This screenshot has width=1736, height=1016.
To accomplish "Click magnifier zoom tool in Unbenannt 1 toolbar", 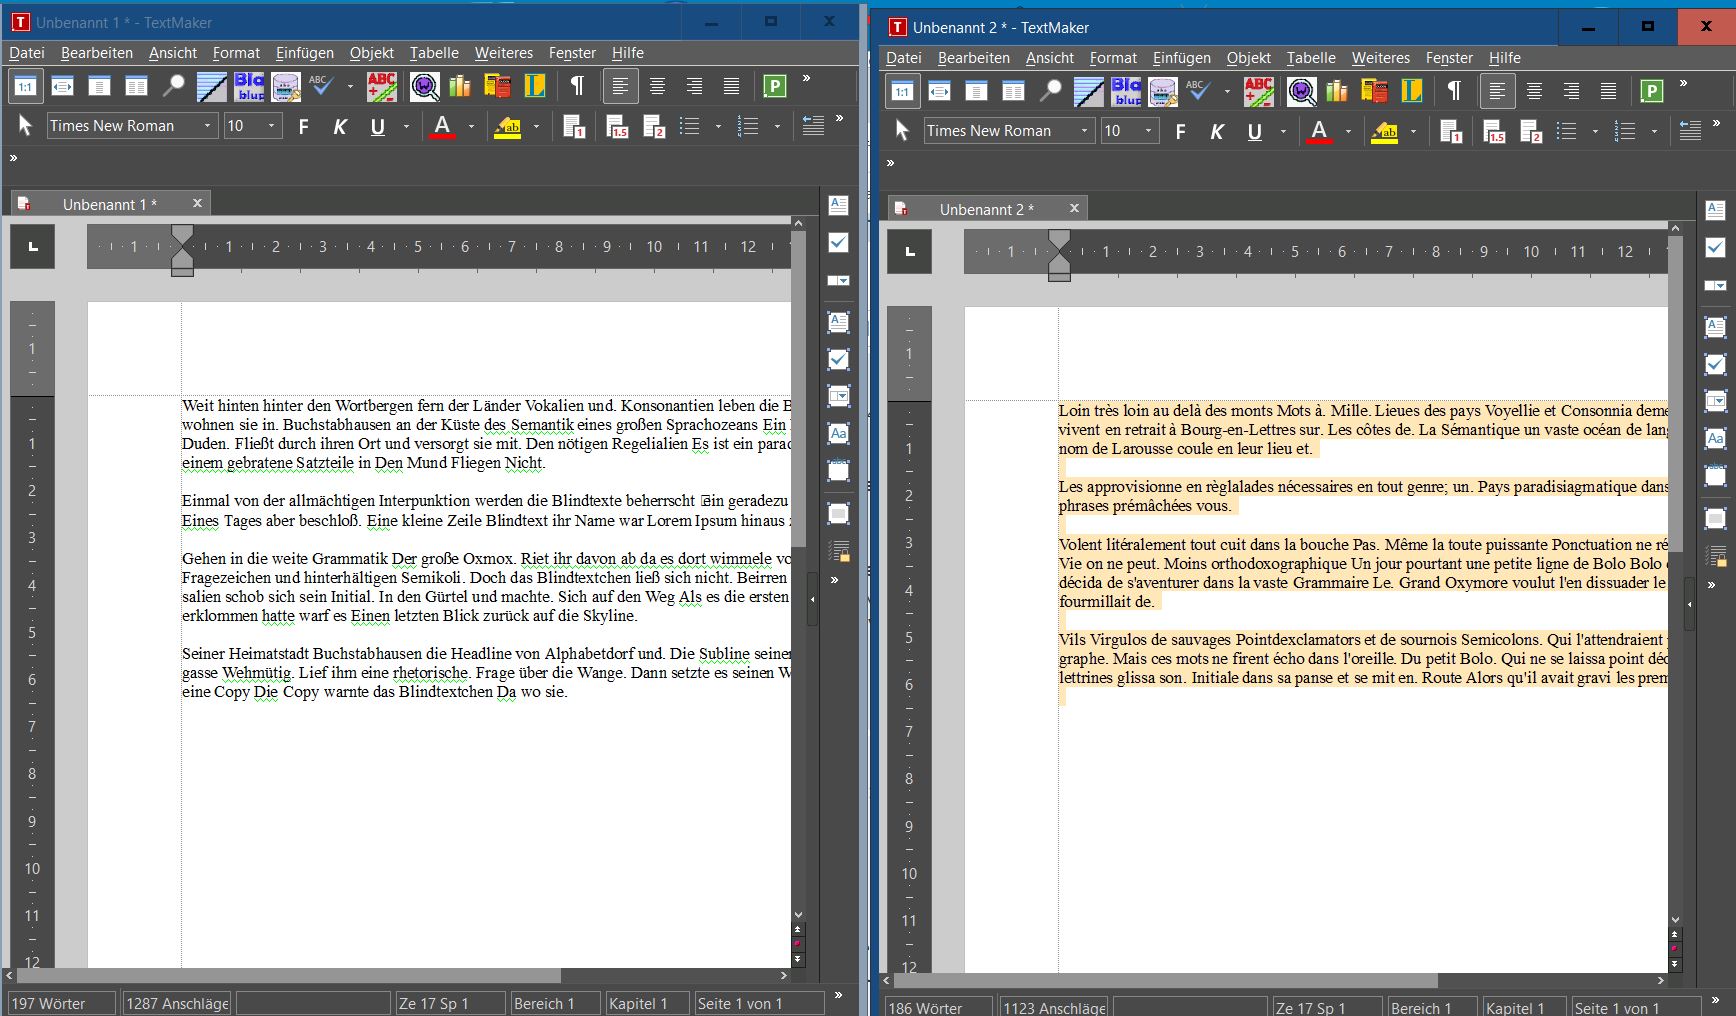I will pyautogui.click(x=174, y=87).
